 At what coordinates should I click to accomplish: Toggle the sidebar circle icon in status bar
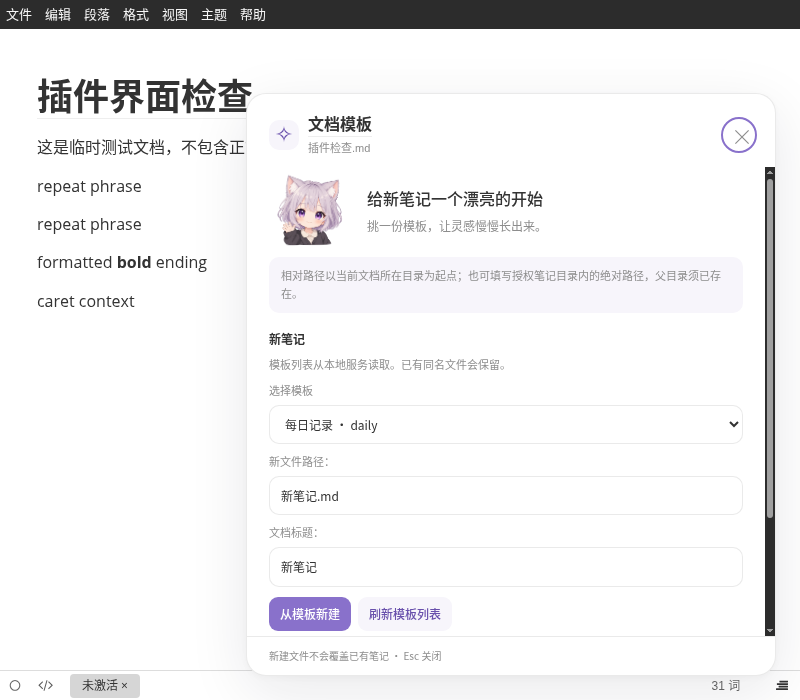coord(15,685)
